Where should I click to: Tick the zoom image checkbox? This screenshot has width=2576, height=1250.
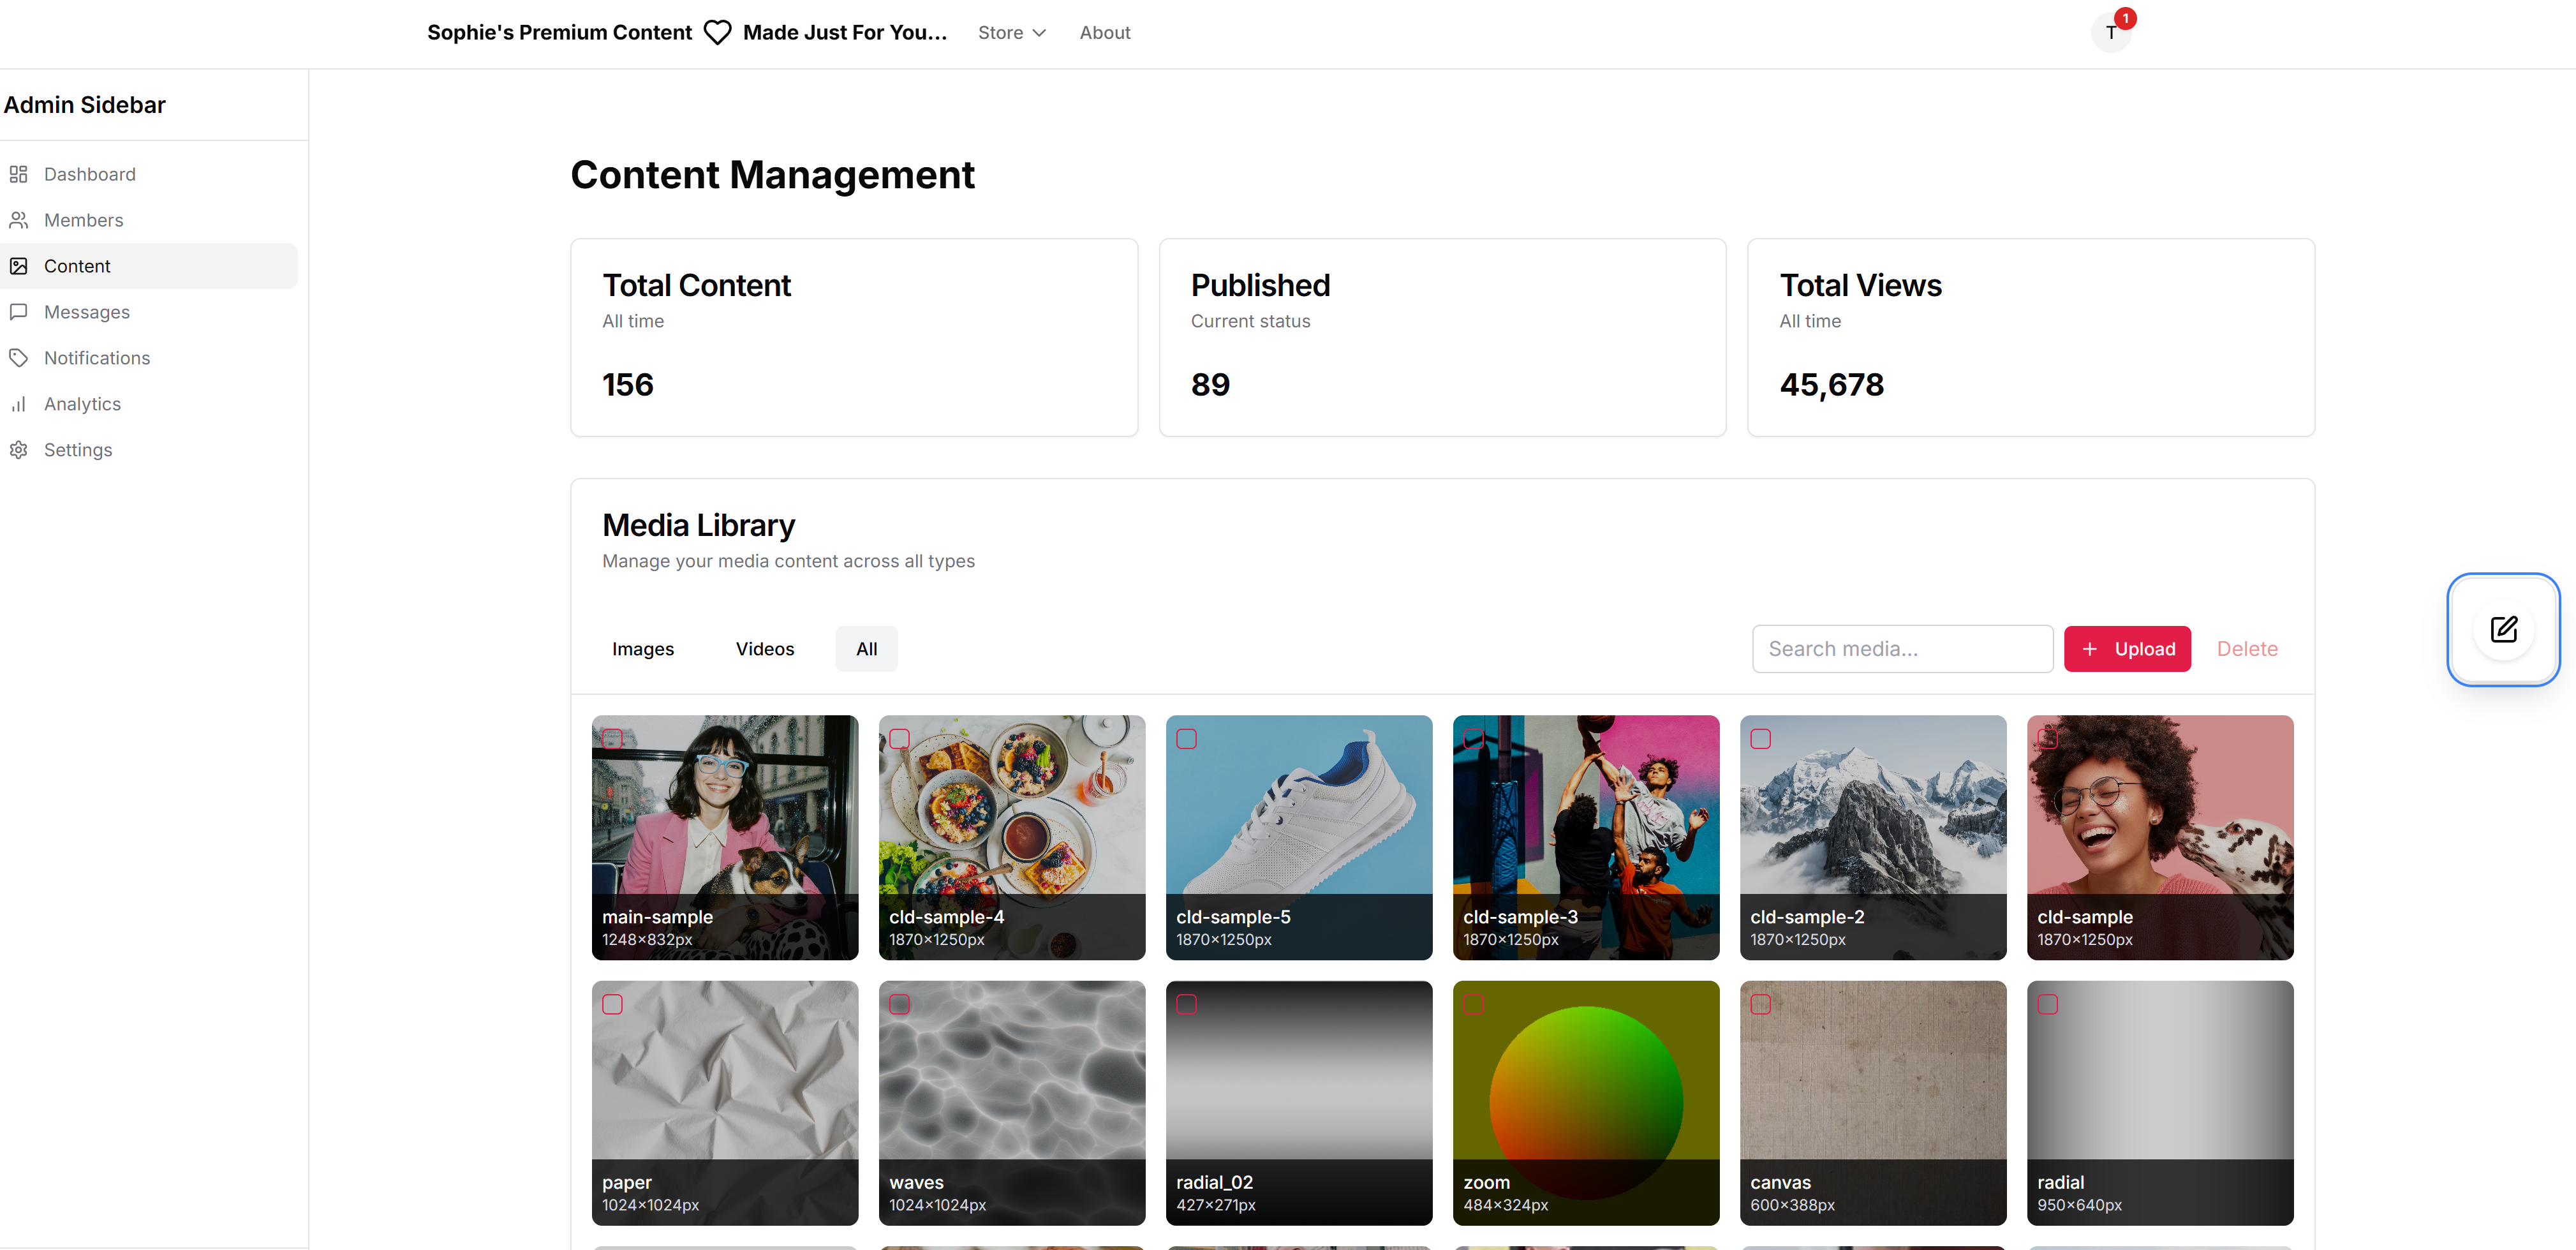(1474, 1004)
